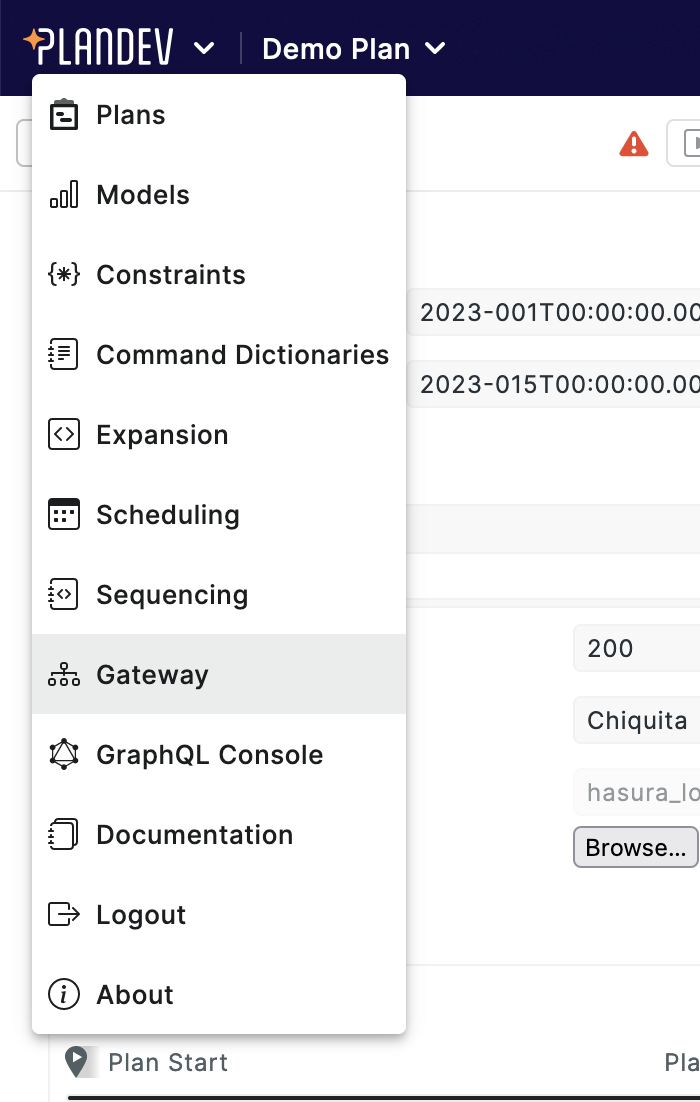Select the Models bar chart icon
This screenshot has height=1102, width=700.
click(63, 194)
